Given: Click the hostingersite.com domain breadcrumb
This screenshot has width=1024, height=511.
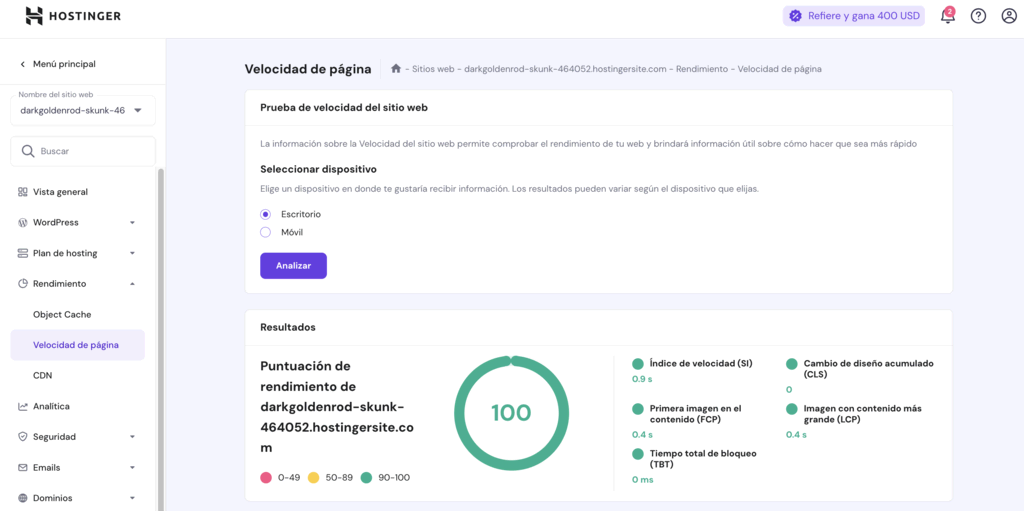Looking at the screenshot, I should pyautogui.click(x=566, y=69).
